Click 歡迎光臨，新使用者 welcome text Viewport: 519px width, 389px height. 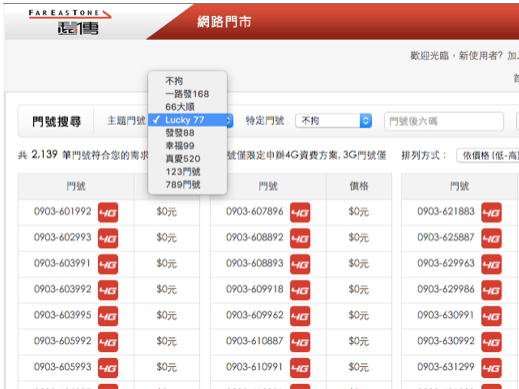(x=457, y=55)
